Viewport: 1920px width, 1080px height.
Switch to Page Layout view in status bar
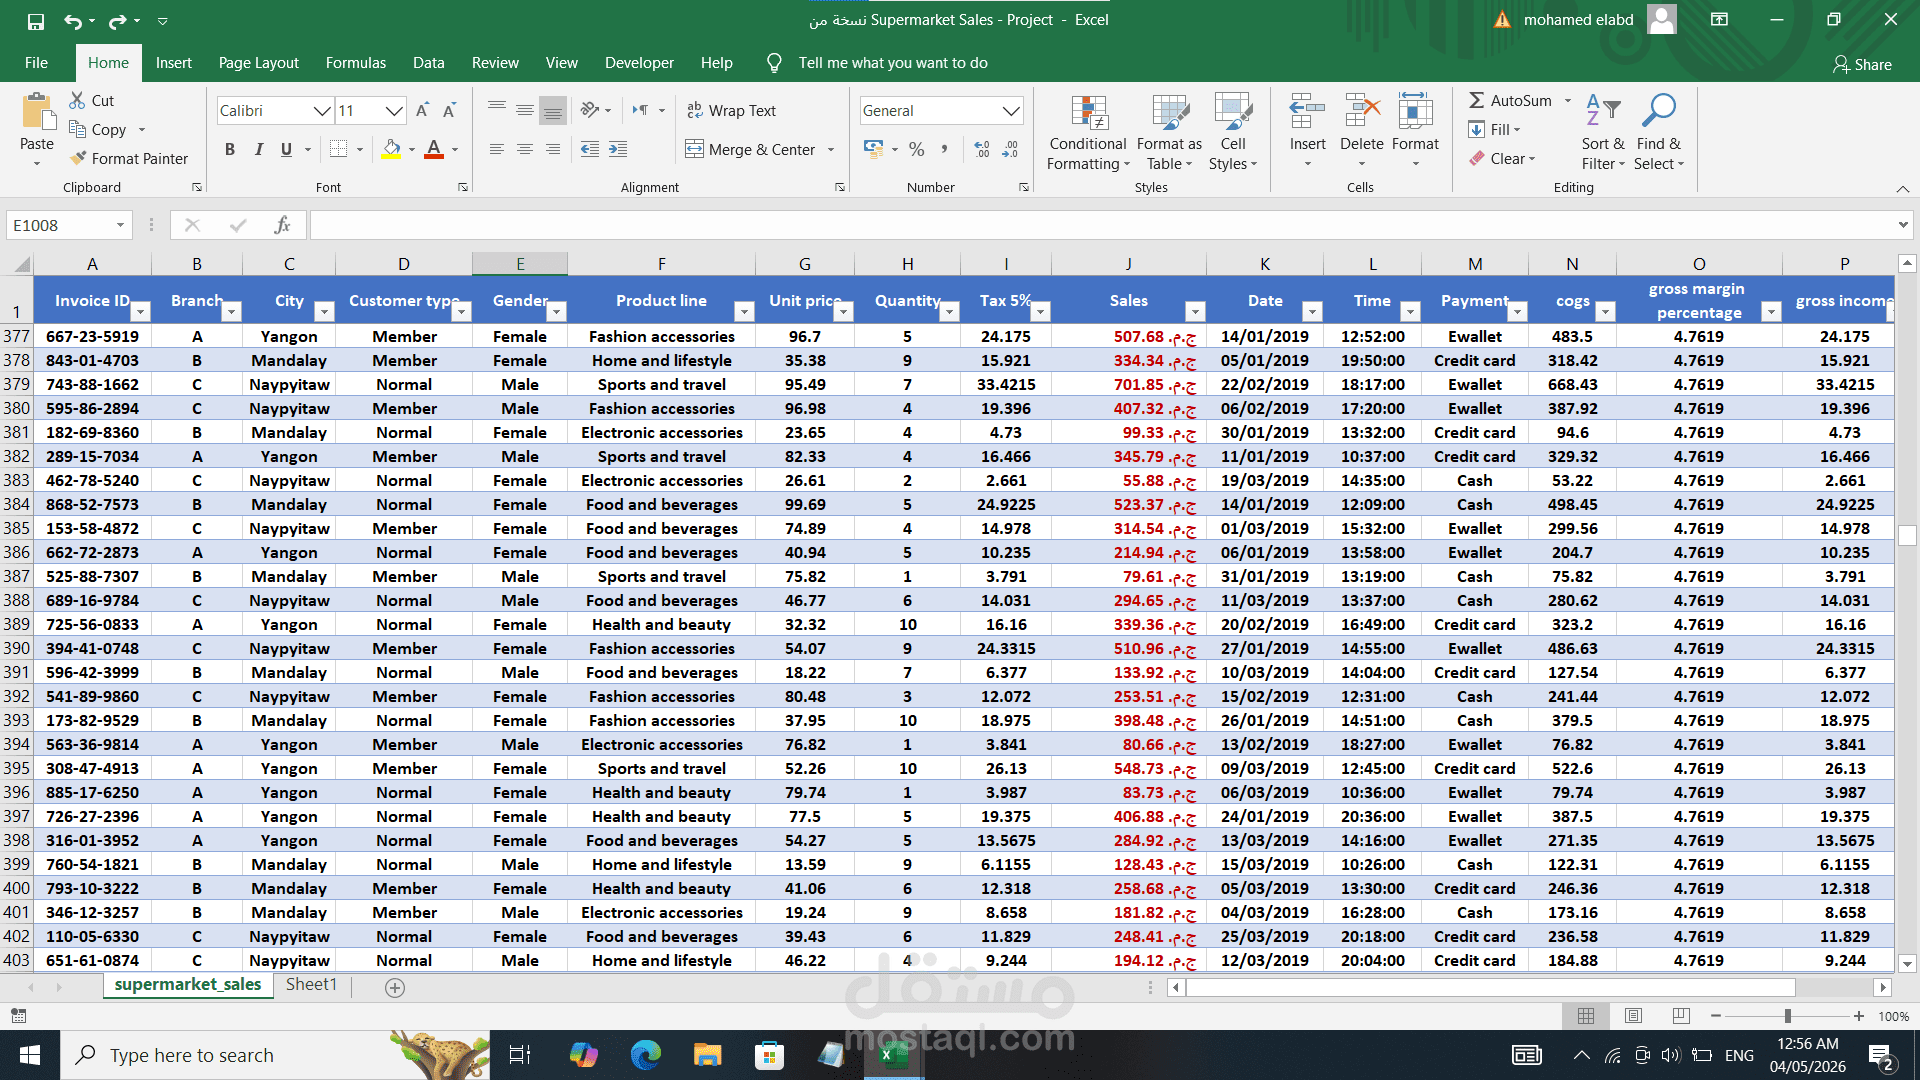tap(1633, 1016)
